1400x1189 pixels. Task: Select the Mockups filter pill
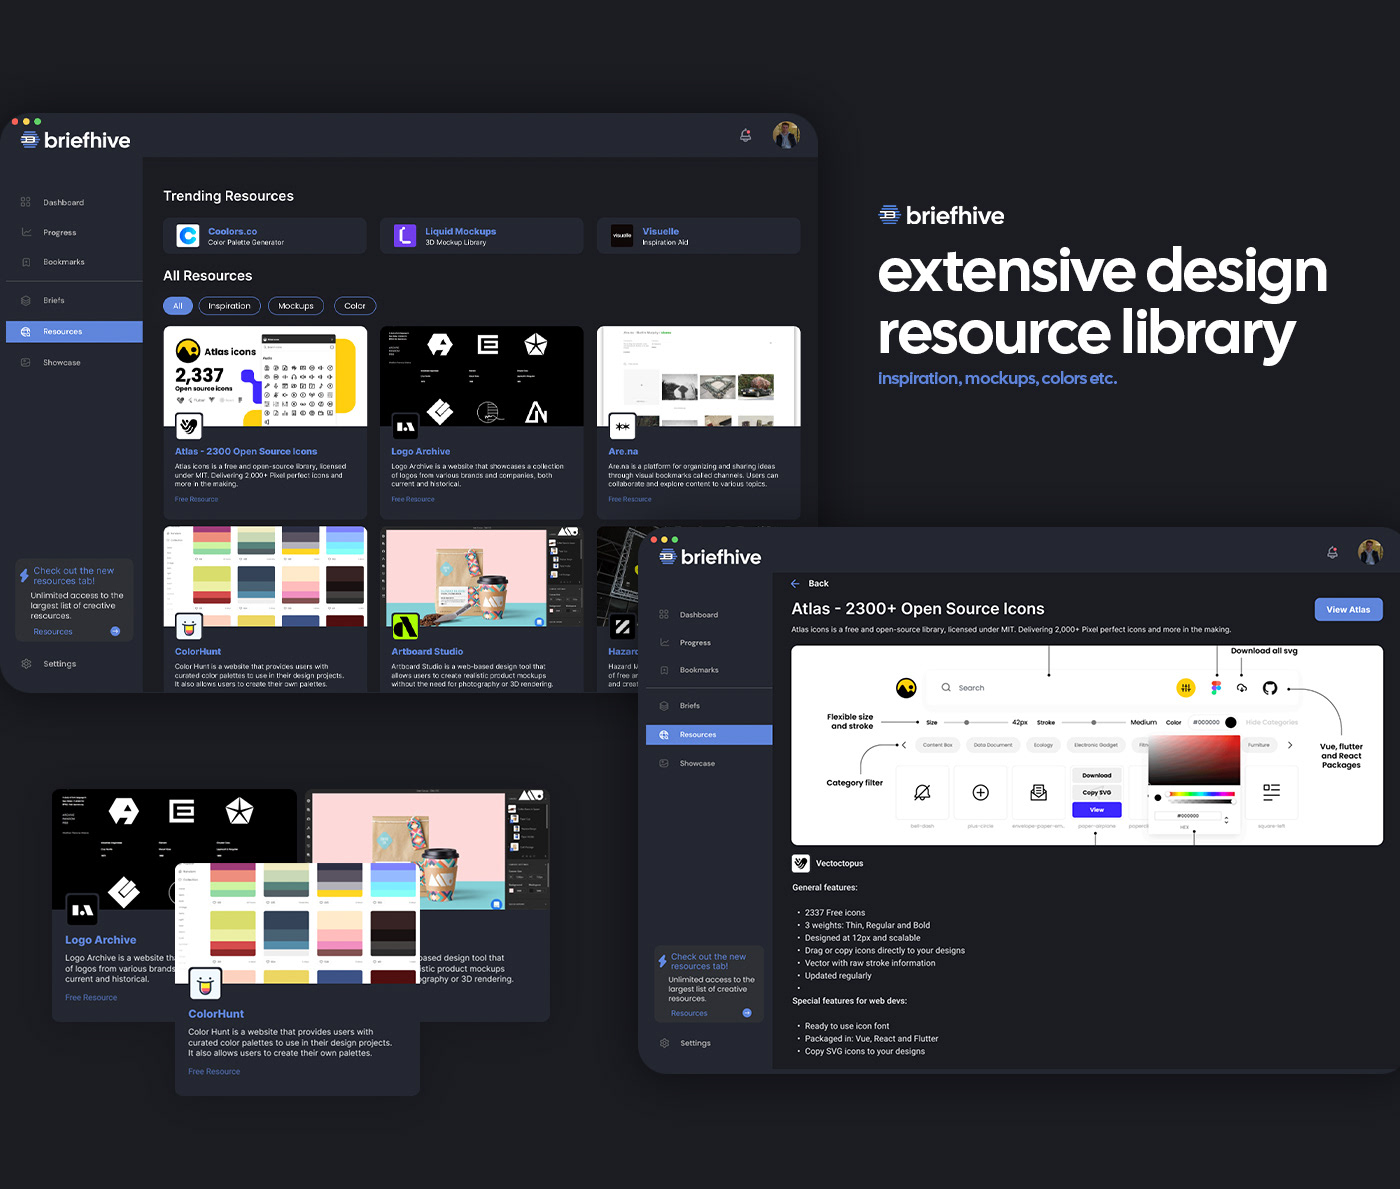tap(296, 306)
